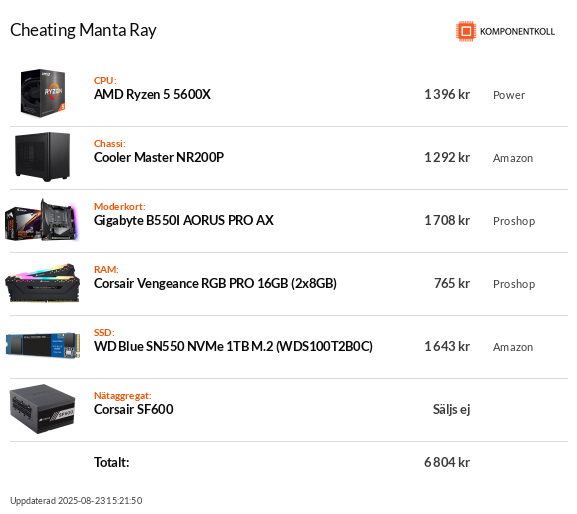Screen dimensions: 577x514
Task: Open Corsair Vengeance RGB PRO 16GB link
Action: (215, 283)
